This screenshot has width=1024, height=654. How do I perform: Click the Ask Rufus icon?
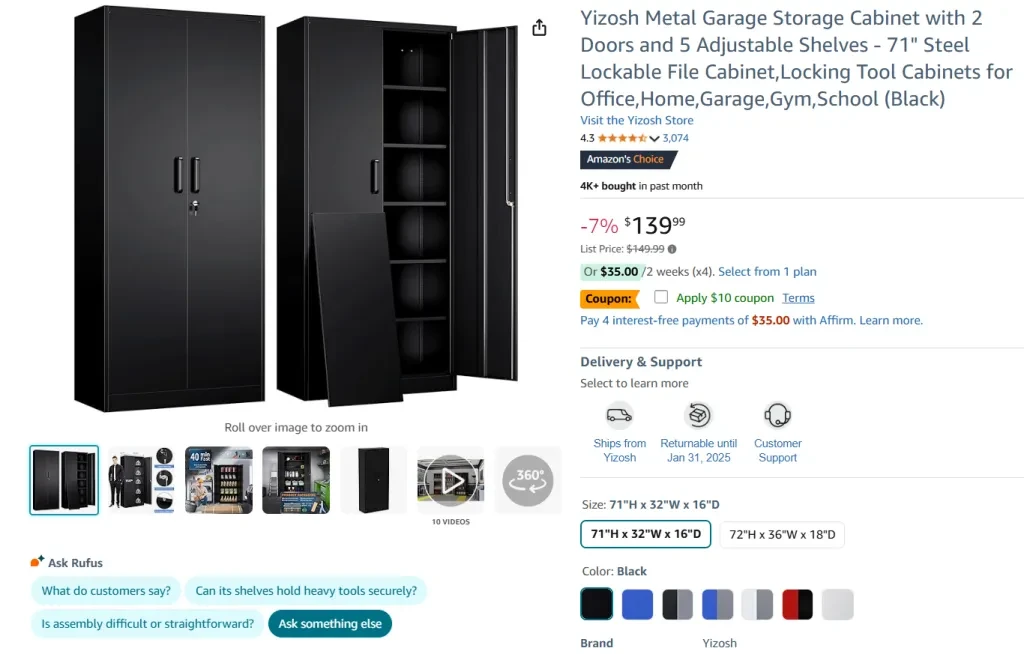37,561
